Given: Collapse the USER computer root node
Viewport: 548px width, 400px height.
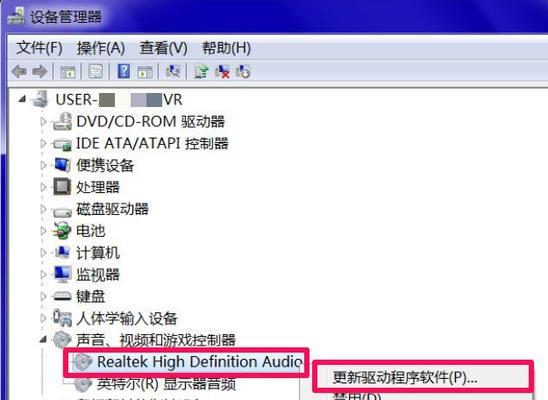Looking at the screenshot, I should point(22,100).
